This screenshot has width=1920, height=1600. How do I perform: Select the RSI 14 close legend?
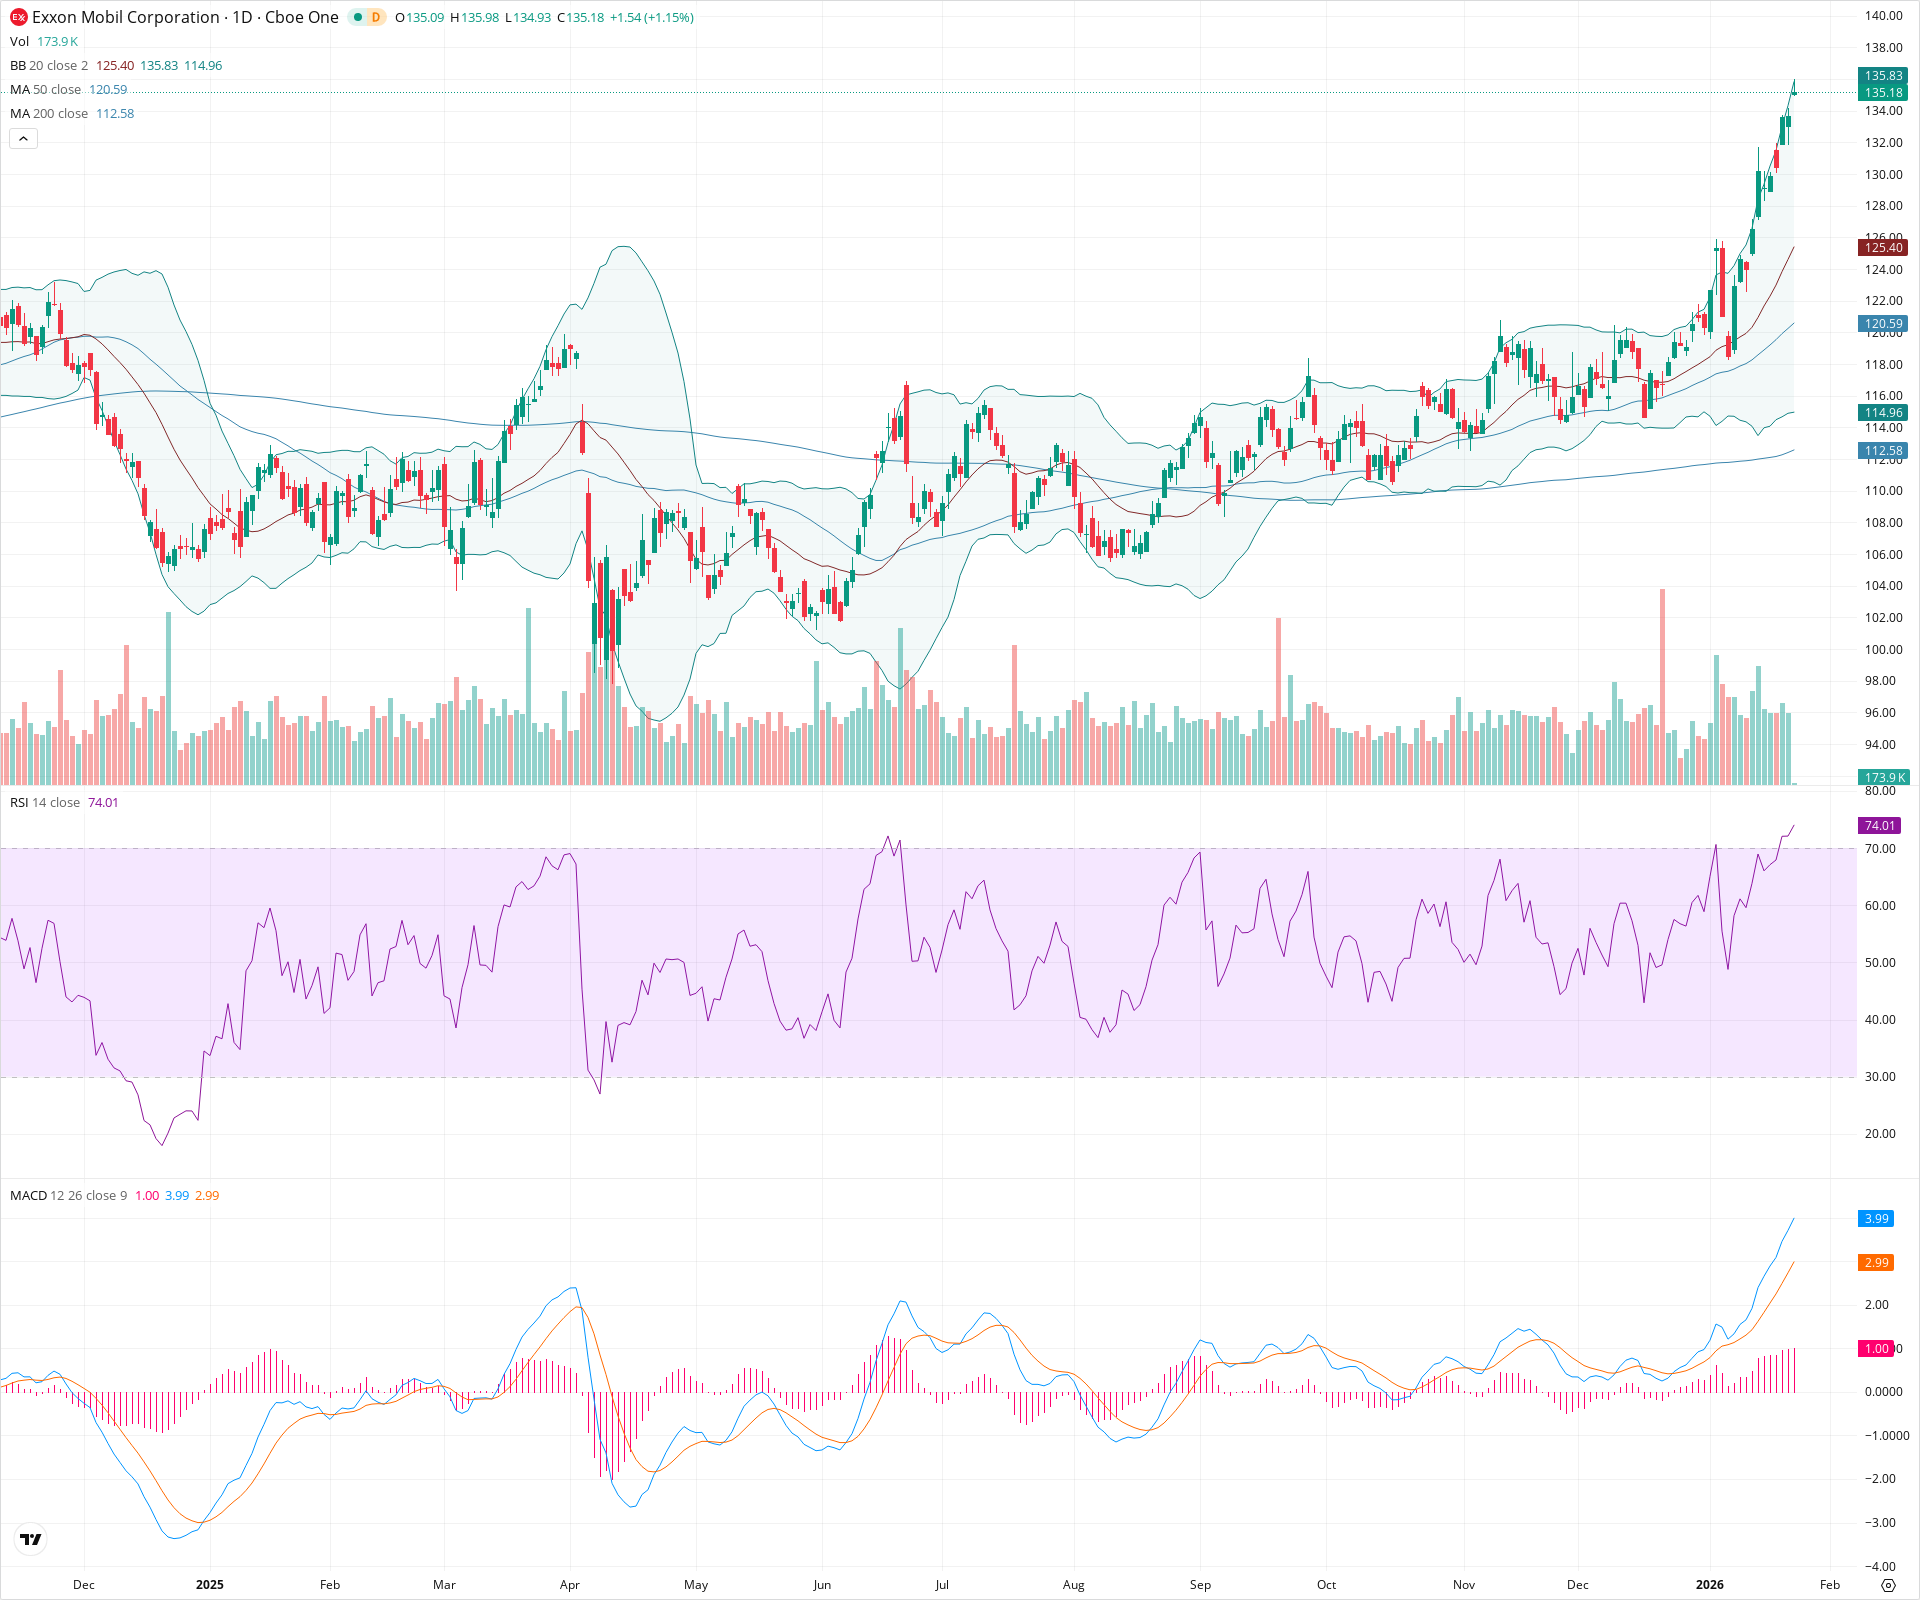point(45,802)
